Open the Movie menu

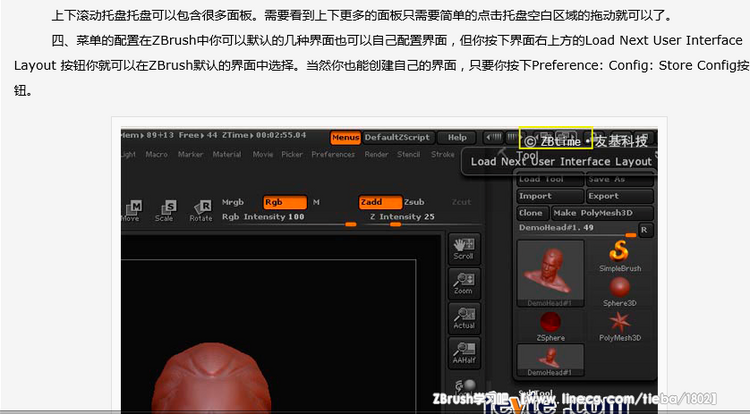coord(263,154)
